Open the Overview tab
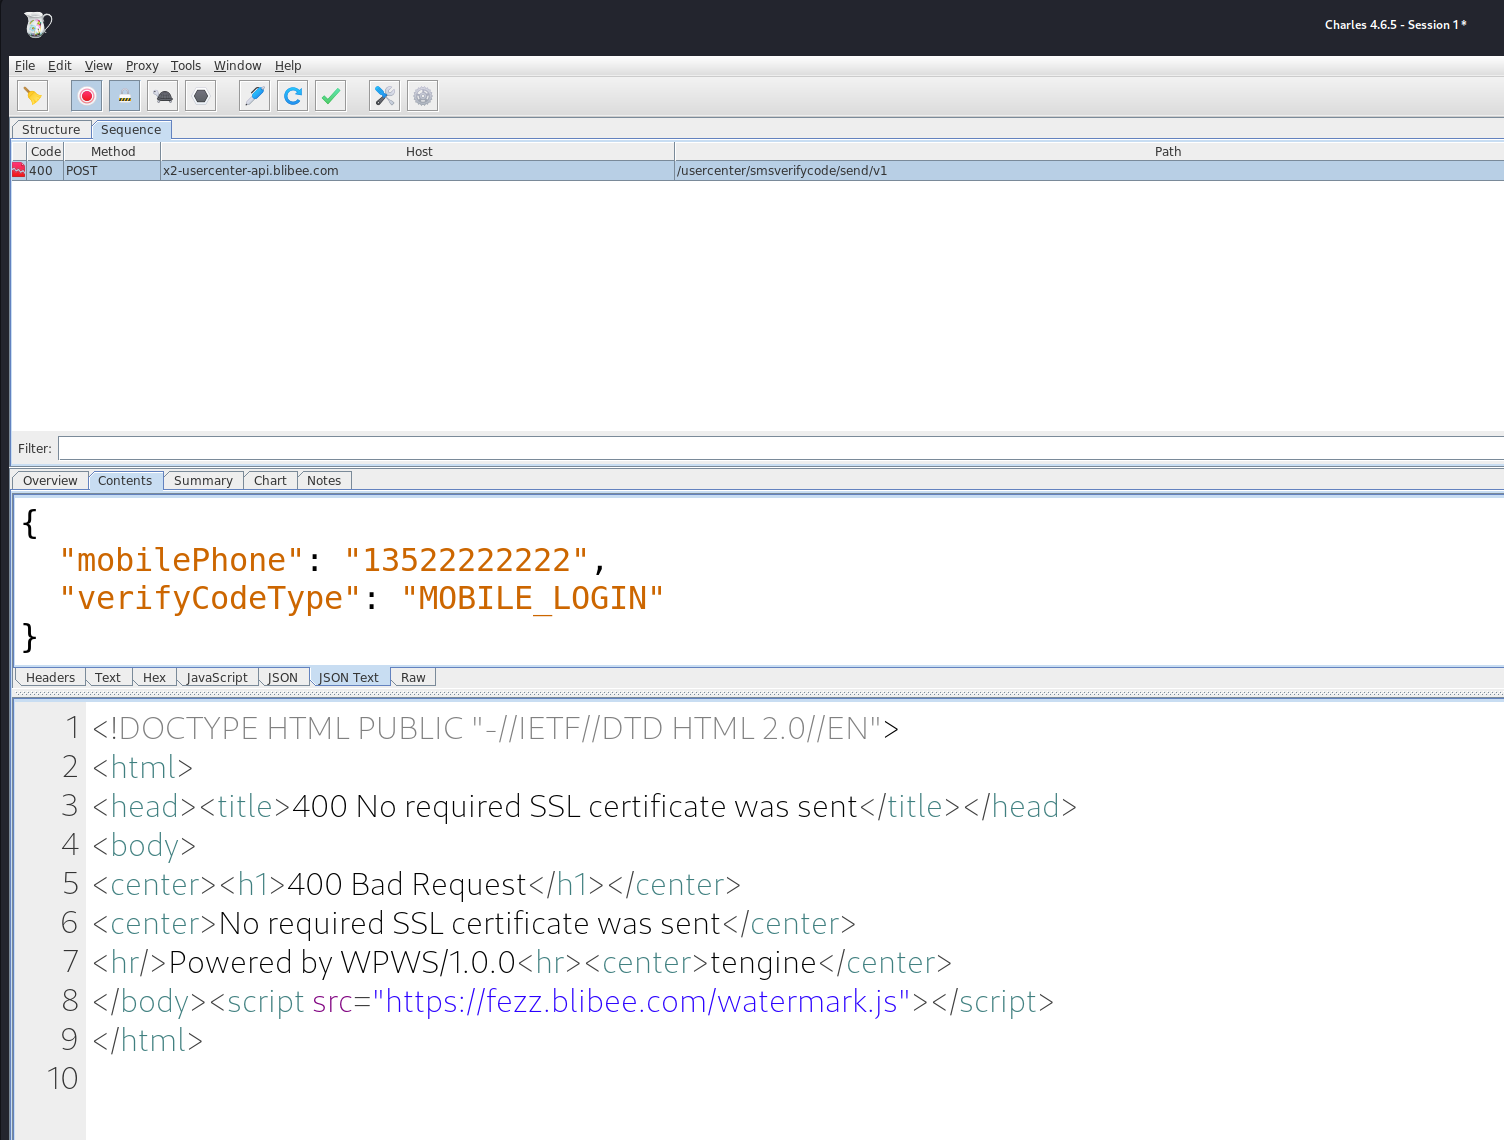 tap(50, 481)
